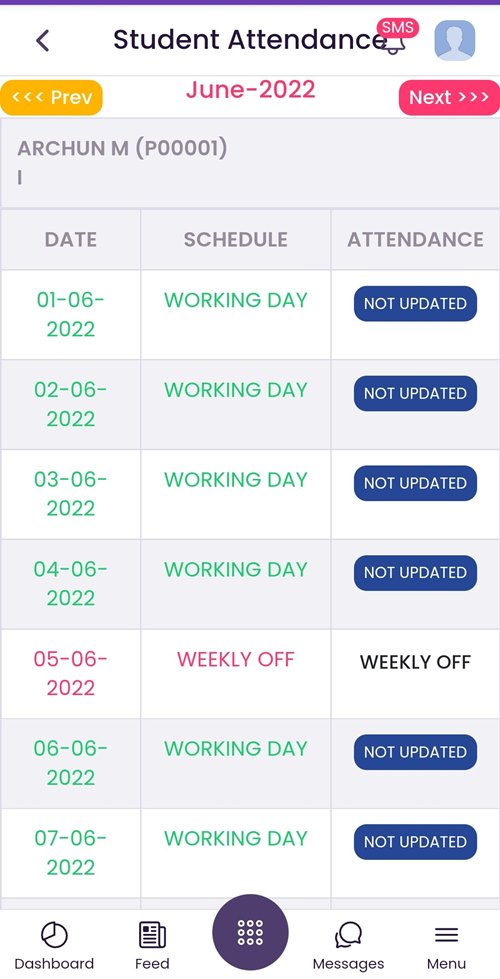Open the Dashboard pie chart icon
Screen dimensions: 500x979
point(54,935)
